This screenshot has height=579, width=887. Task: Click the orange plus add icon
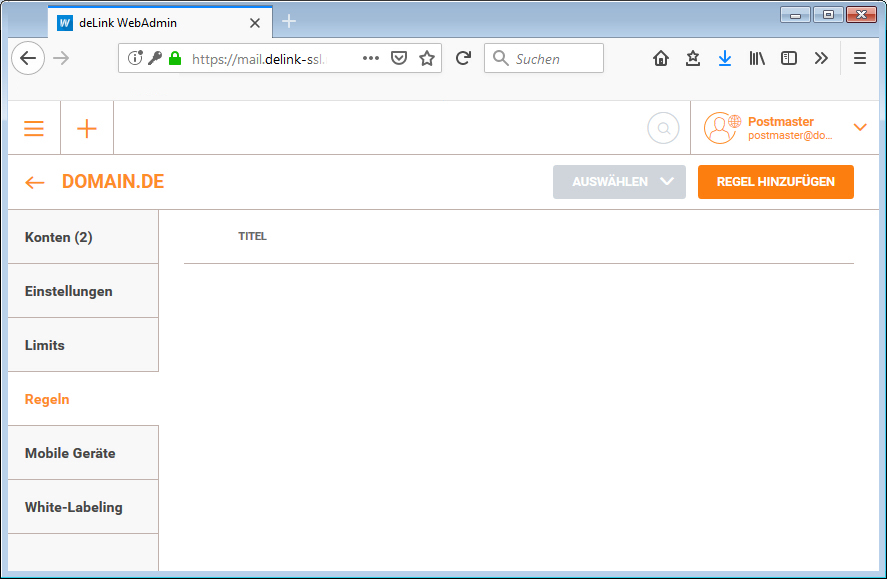coord(87,128)
